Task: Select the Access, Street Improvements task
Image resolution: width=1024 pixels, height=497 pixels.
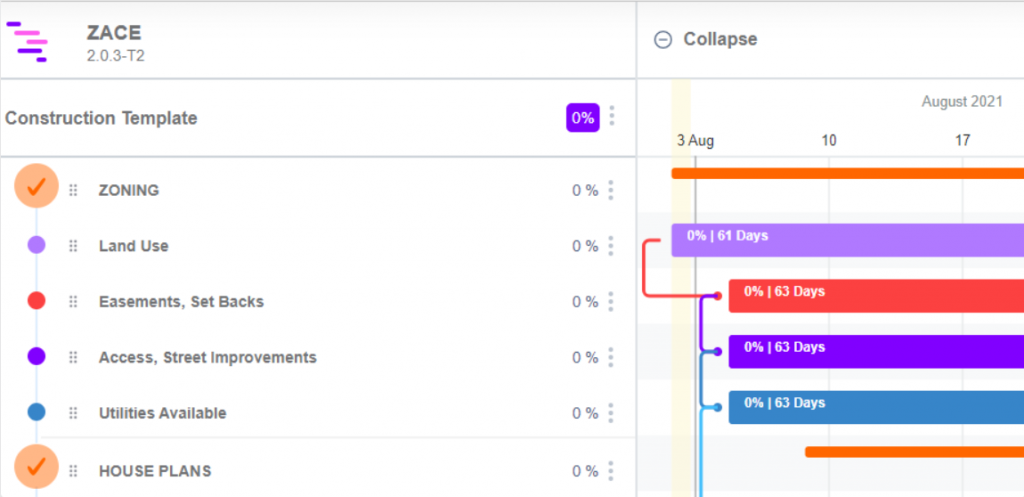Action: point(208,358)
